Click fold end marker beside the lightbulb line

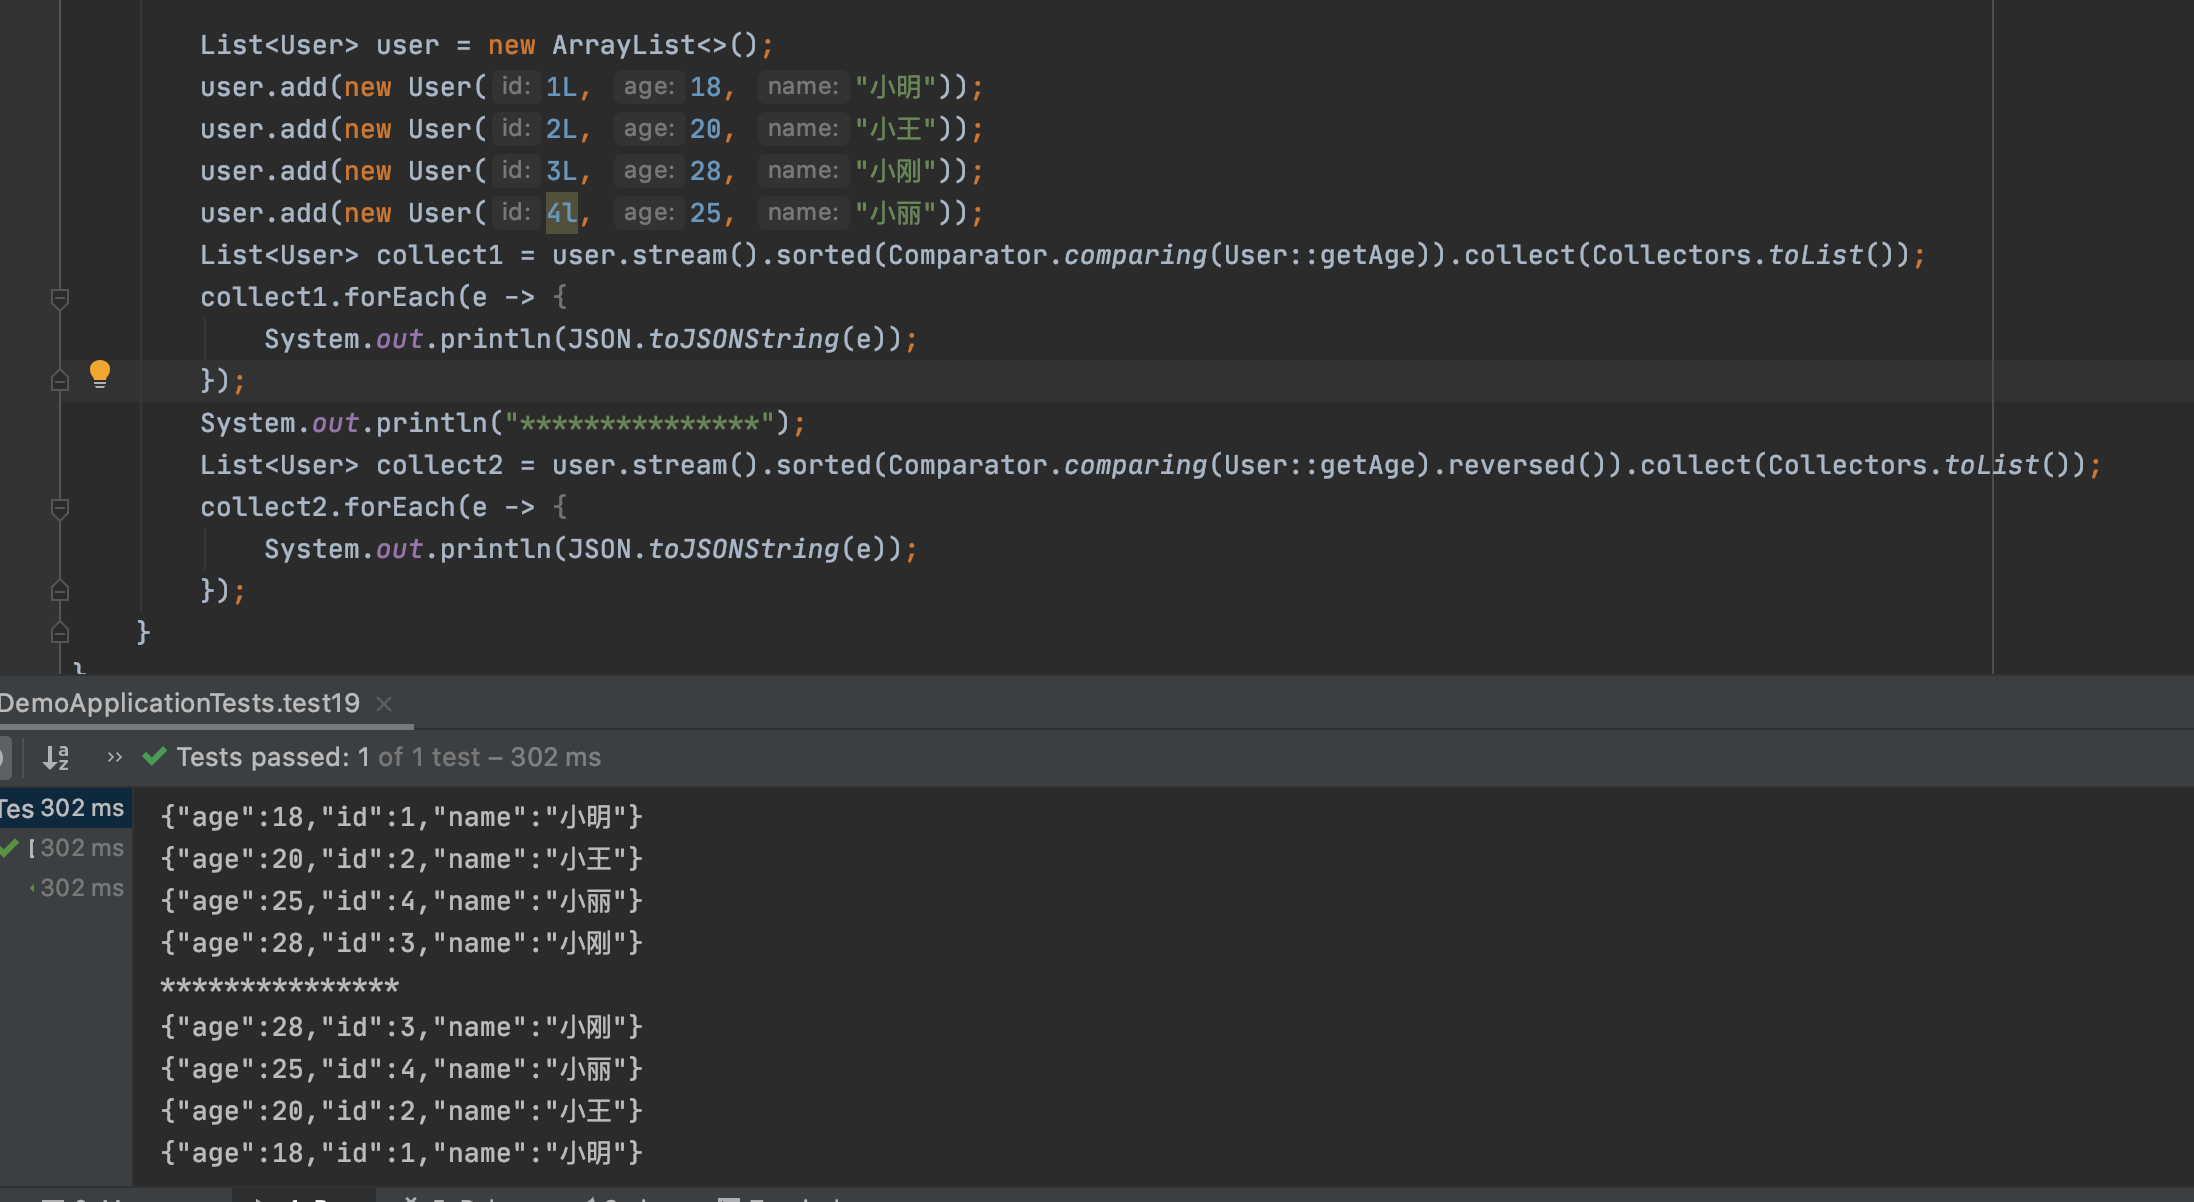coord(60,381)
